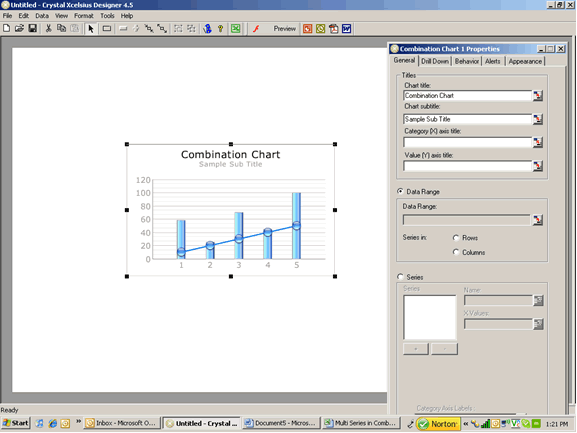Click the Untitled - Crystal taskbar item
The height and width of the screenshot is (433, 577).
[x=202, y=423]
